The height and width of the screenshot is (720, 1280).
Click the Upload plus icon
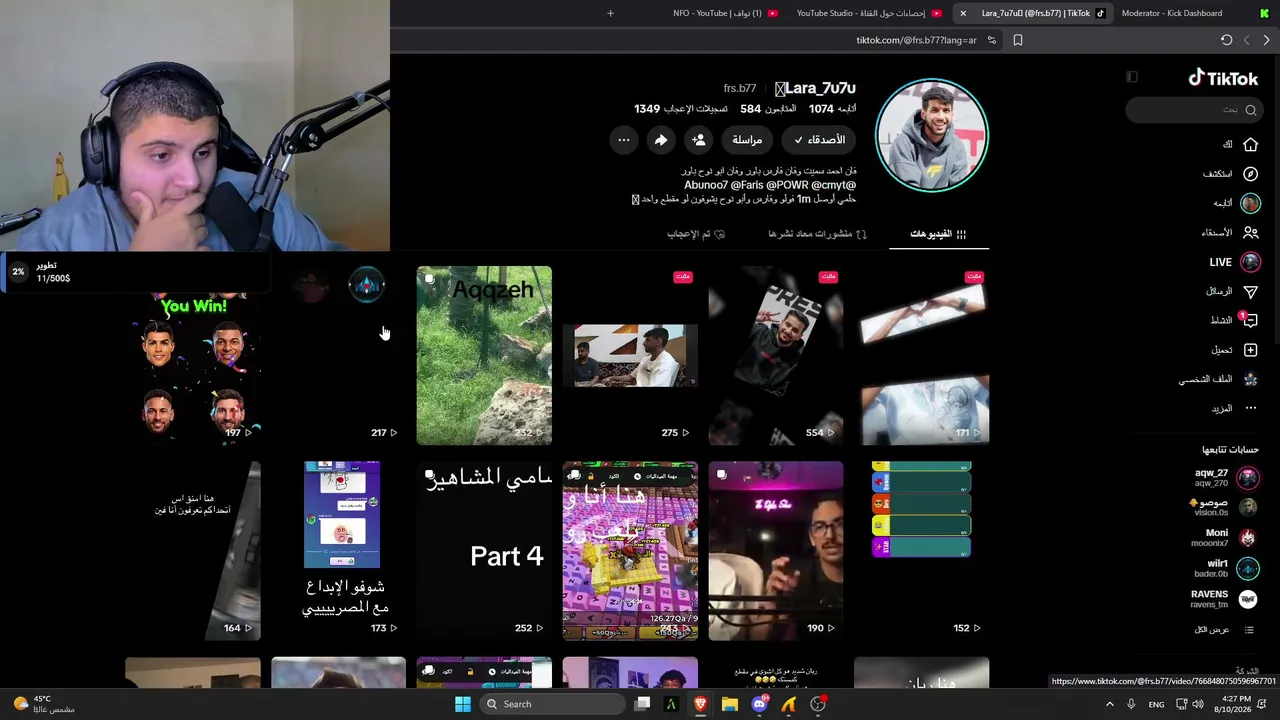tap(1250, 350)
